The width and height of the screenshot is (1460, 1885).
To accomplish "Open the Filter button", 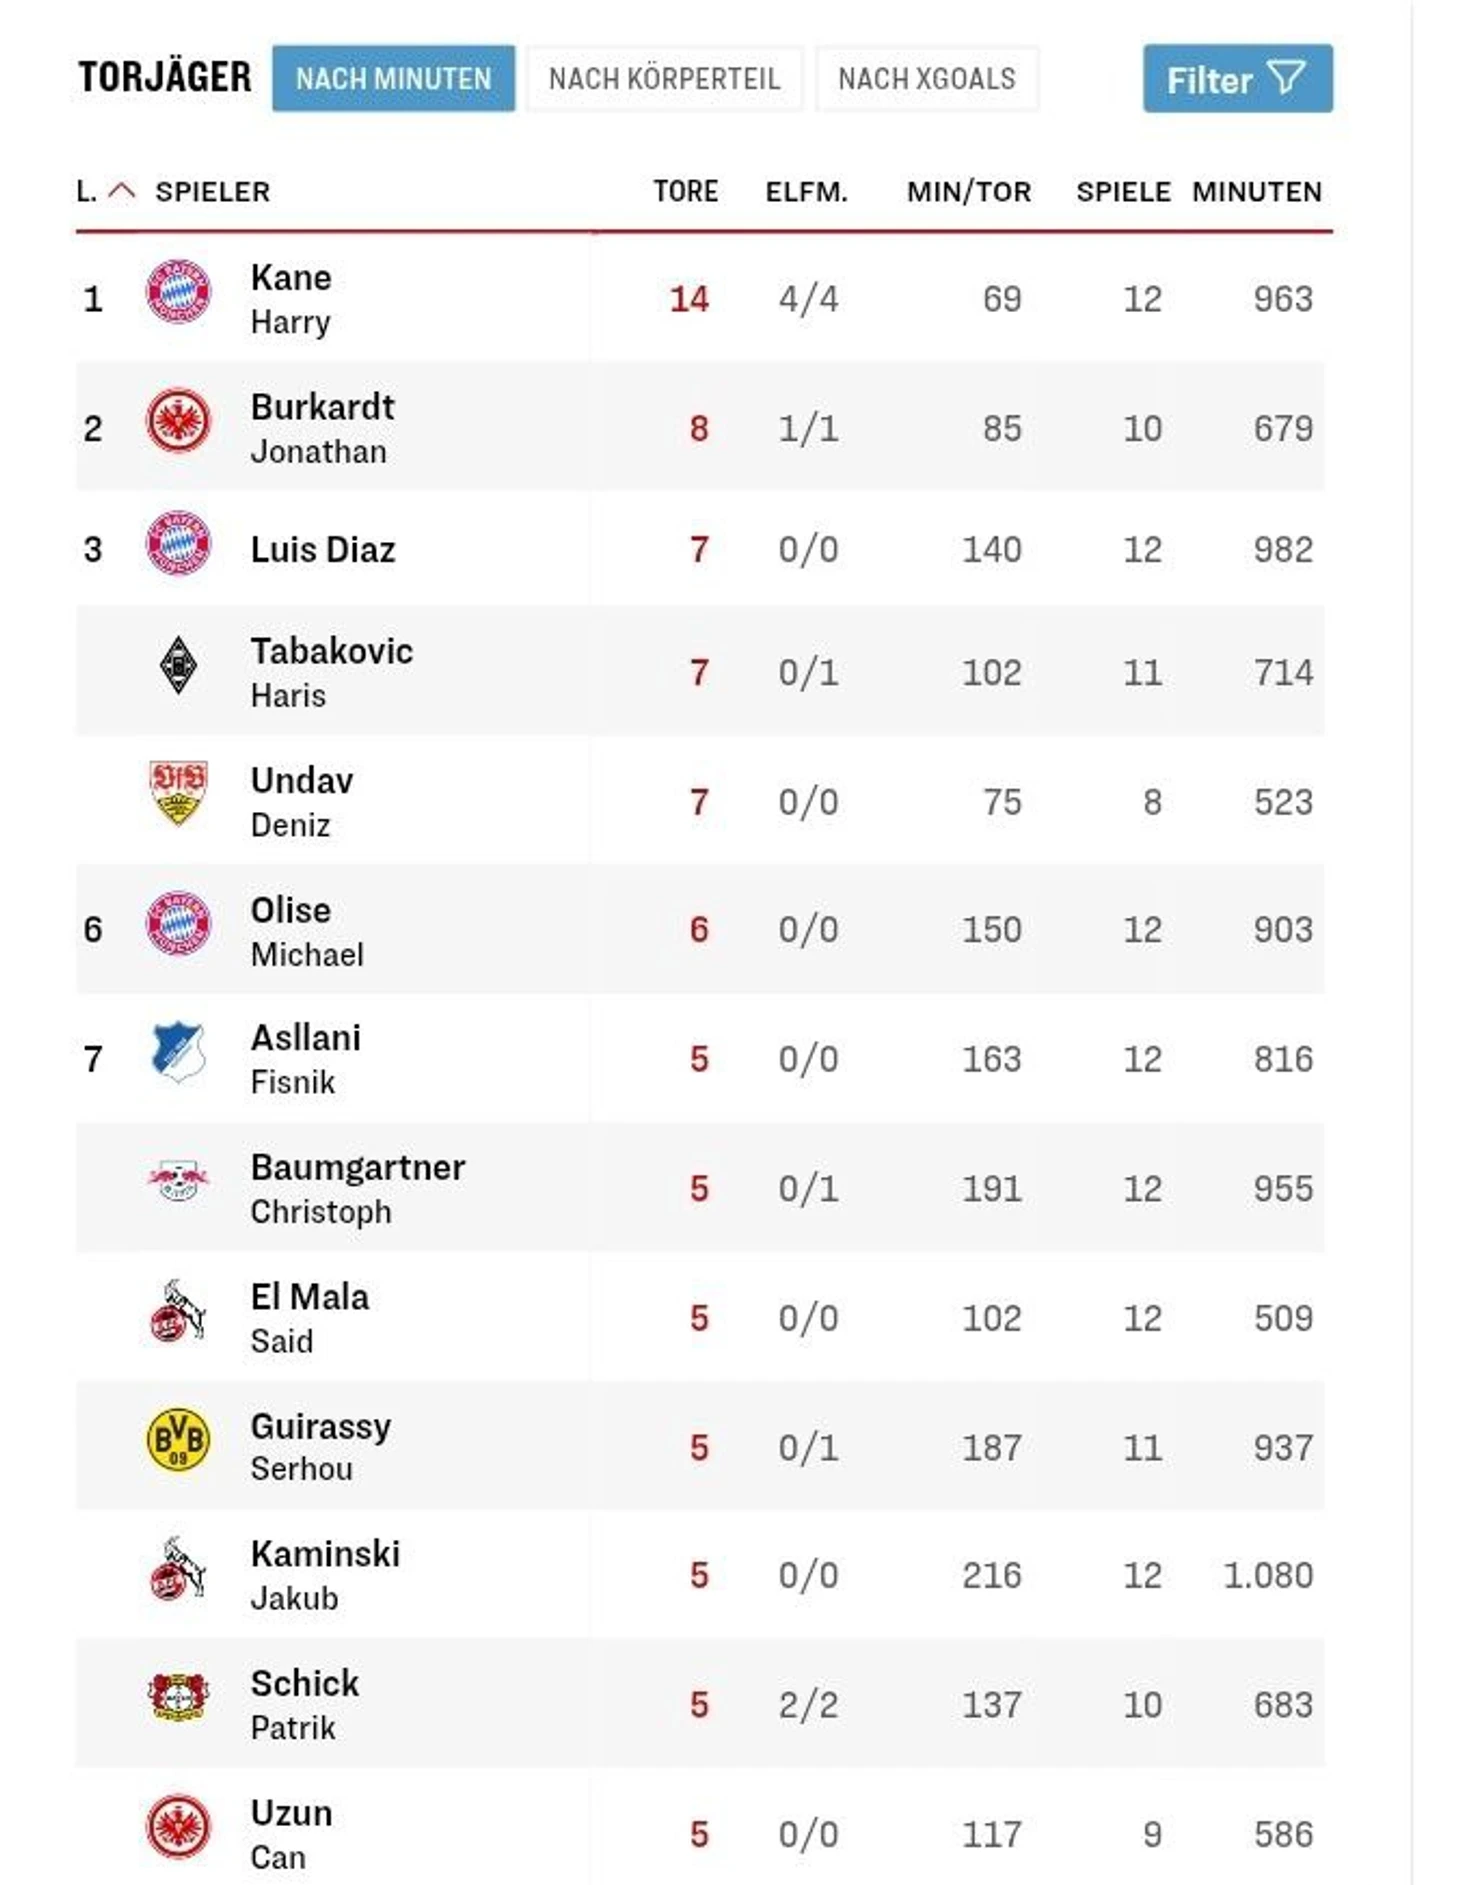I will coord(1237,79).
